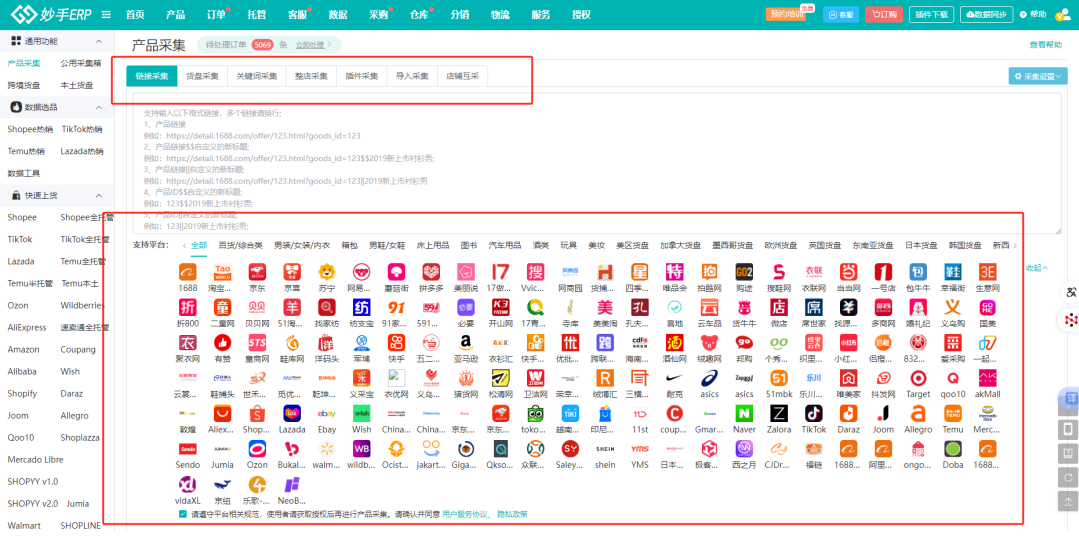Click into the product links text area

[x=597, y=165]
